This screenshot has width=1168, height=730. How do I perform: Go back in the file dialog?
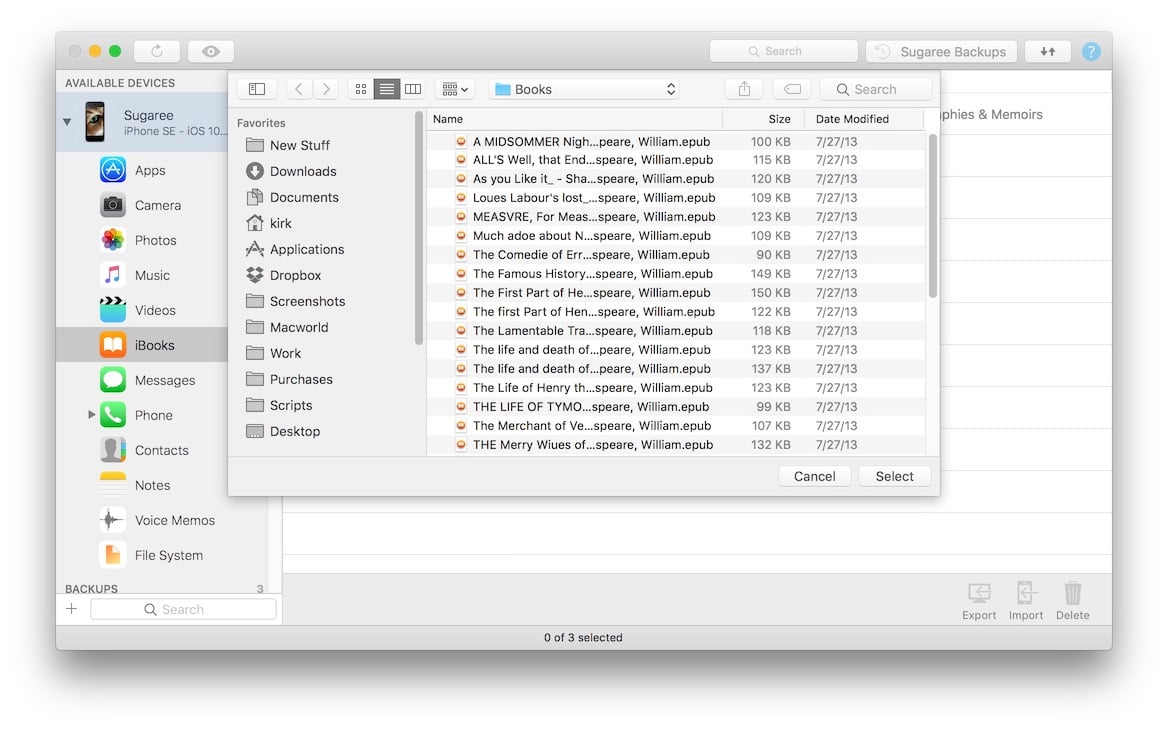(299, 89)
